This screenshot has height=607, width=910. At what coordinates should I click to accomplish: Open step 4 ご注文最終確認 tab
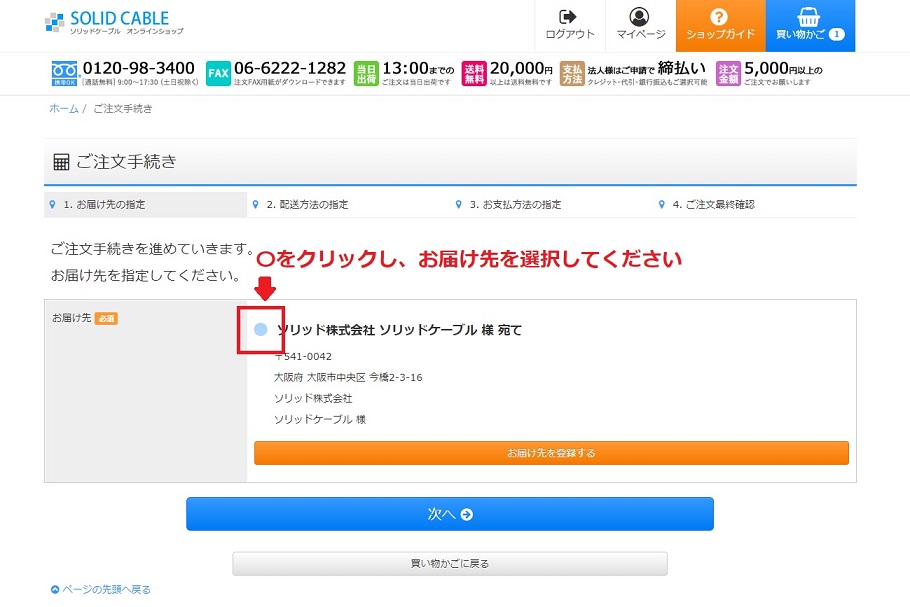click(x=754, y=204)
